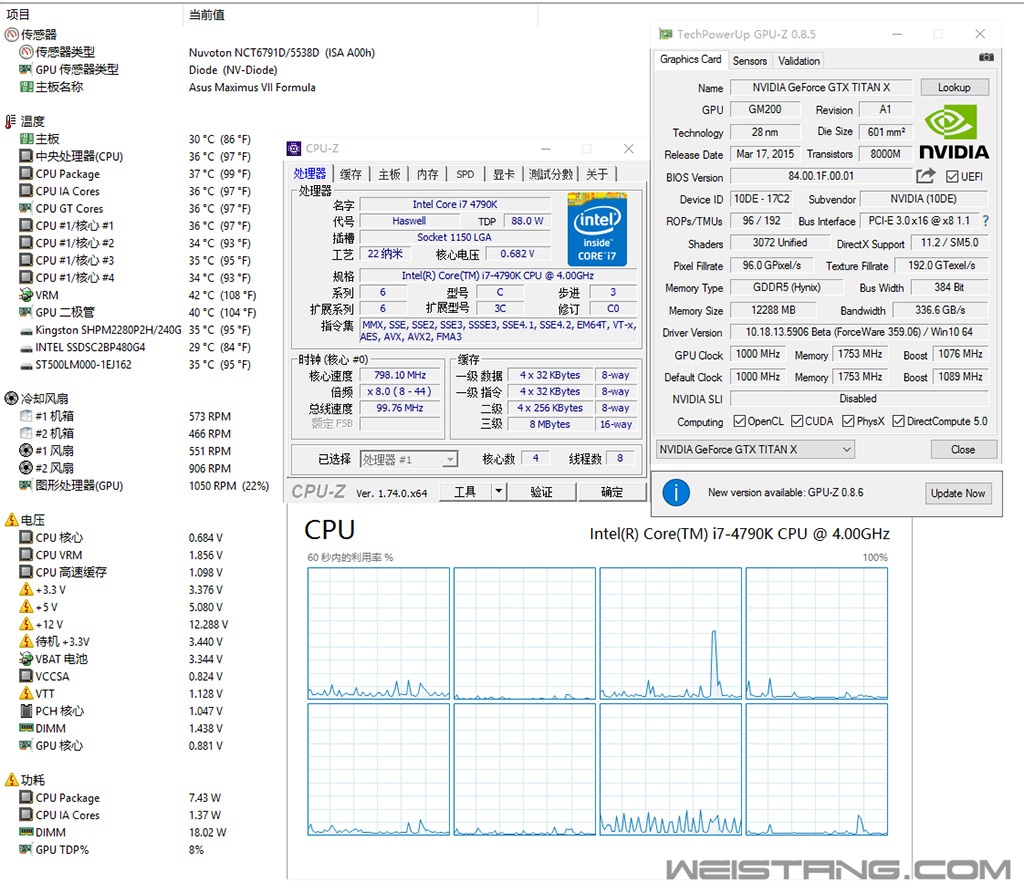Click the GPU 二极管 temperature icon
The width and height of the screenshot is (1024, 893).
[26, 312]
